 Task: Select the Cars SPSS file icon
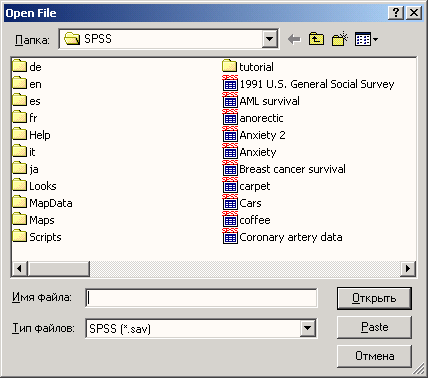pos(230,202)
